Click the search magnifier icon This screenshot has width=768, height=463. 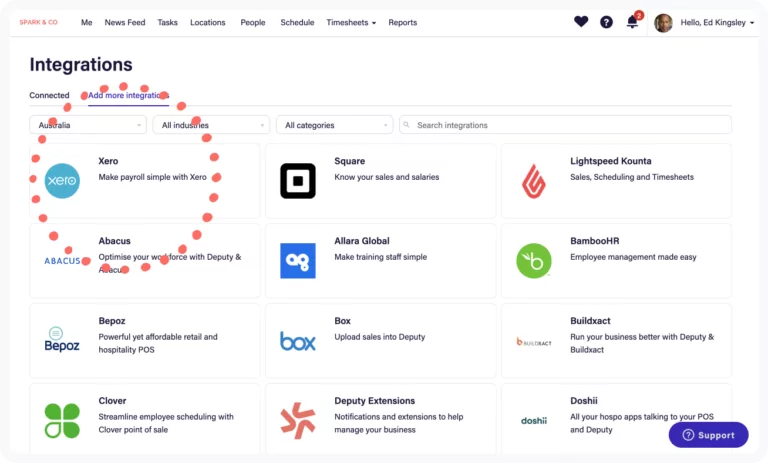coord(407,125)
